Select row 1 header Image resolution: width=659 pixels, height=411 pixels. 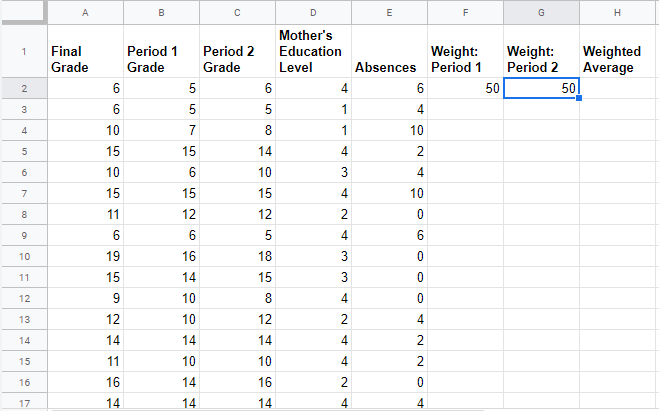(24, 51)
